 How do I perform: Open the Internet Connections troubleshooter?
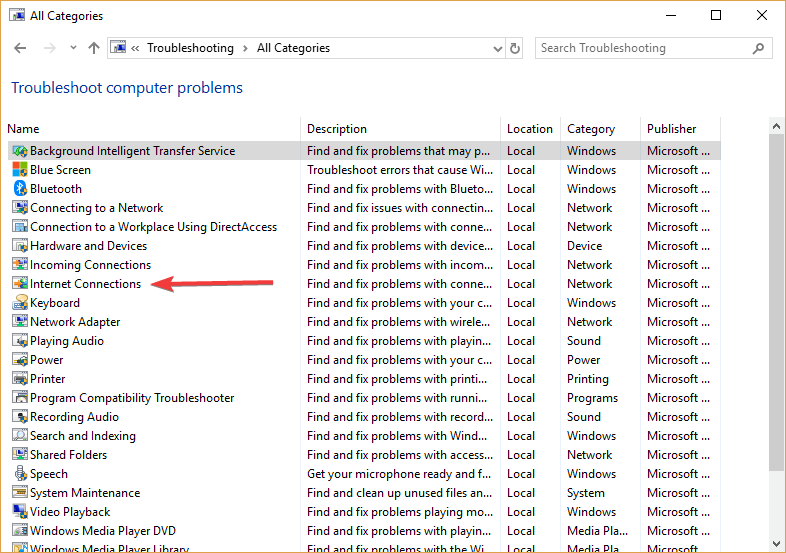coord(85,284)
